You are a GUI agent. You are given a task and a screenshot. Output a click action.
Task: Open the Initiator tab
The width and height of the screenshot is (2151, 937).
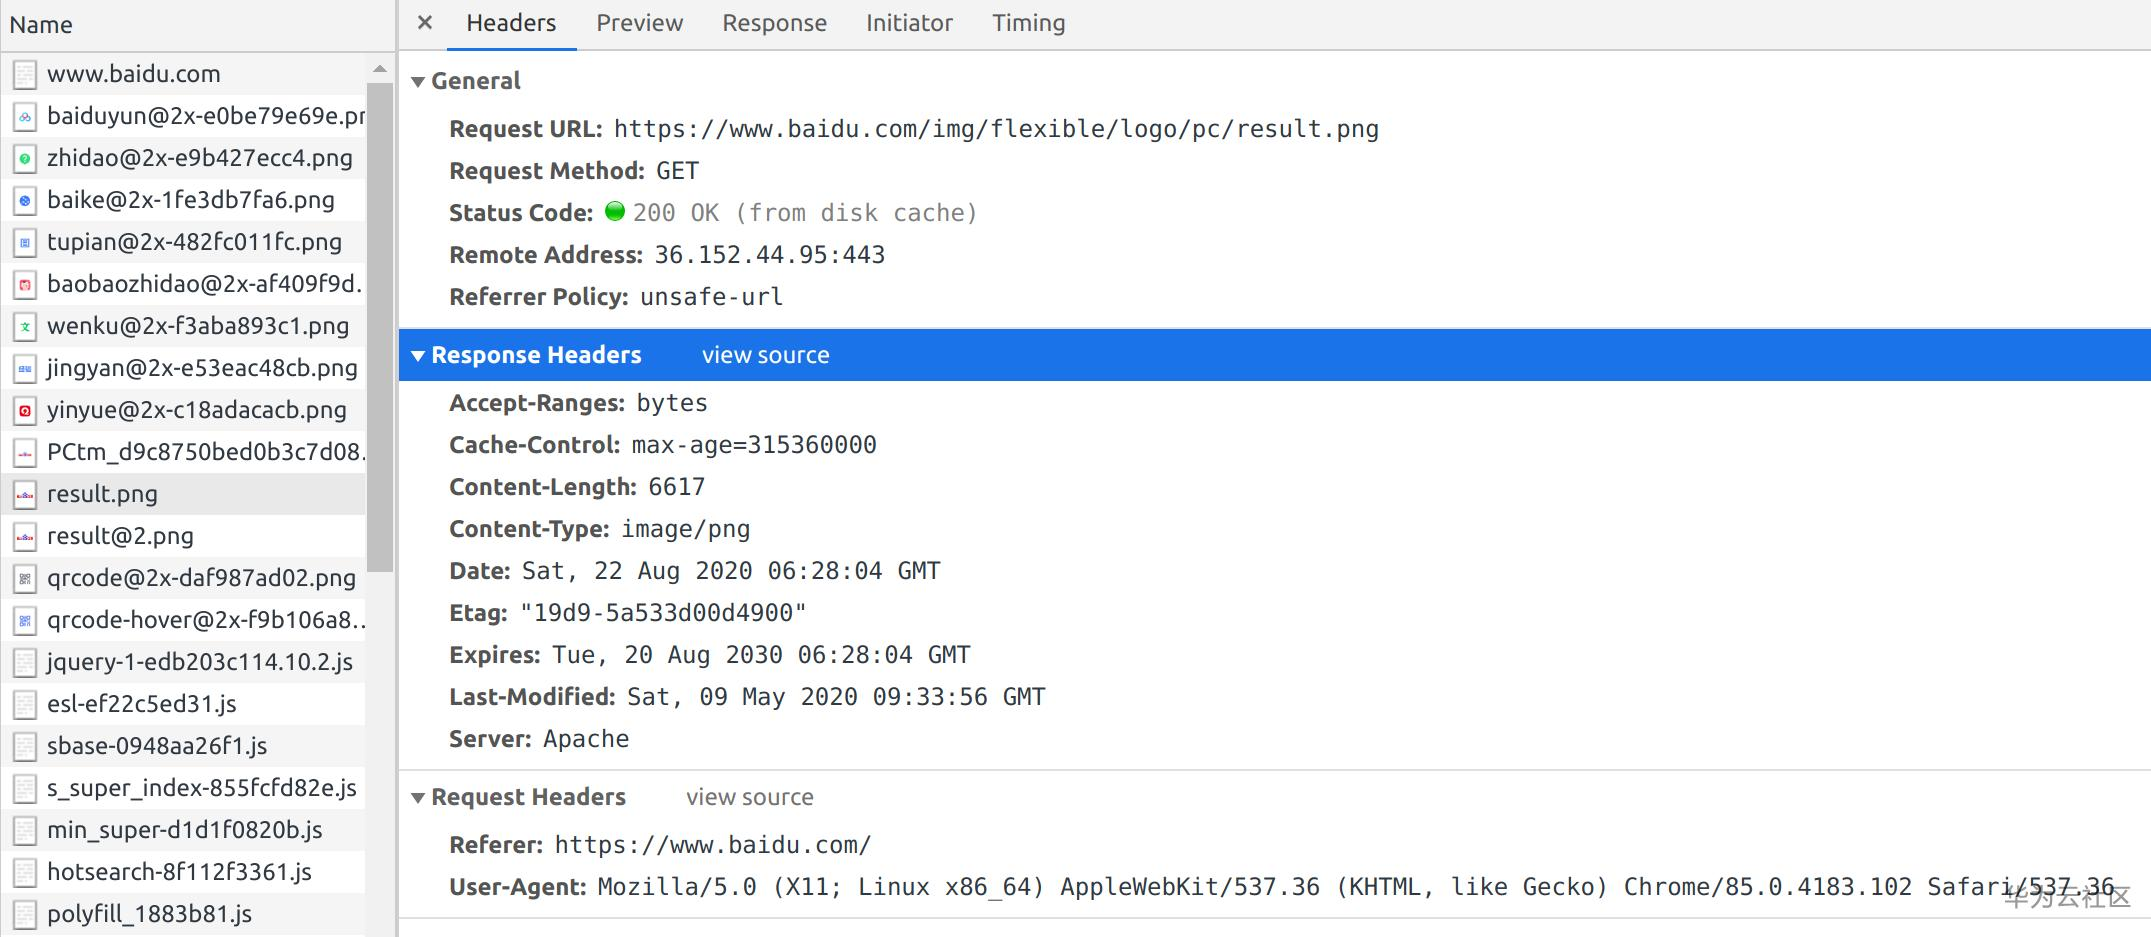coord(909,23)
